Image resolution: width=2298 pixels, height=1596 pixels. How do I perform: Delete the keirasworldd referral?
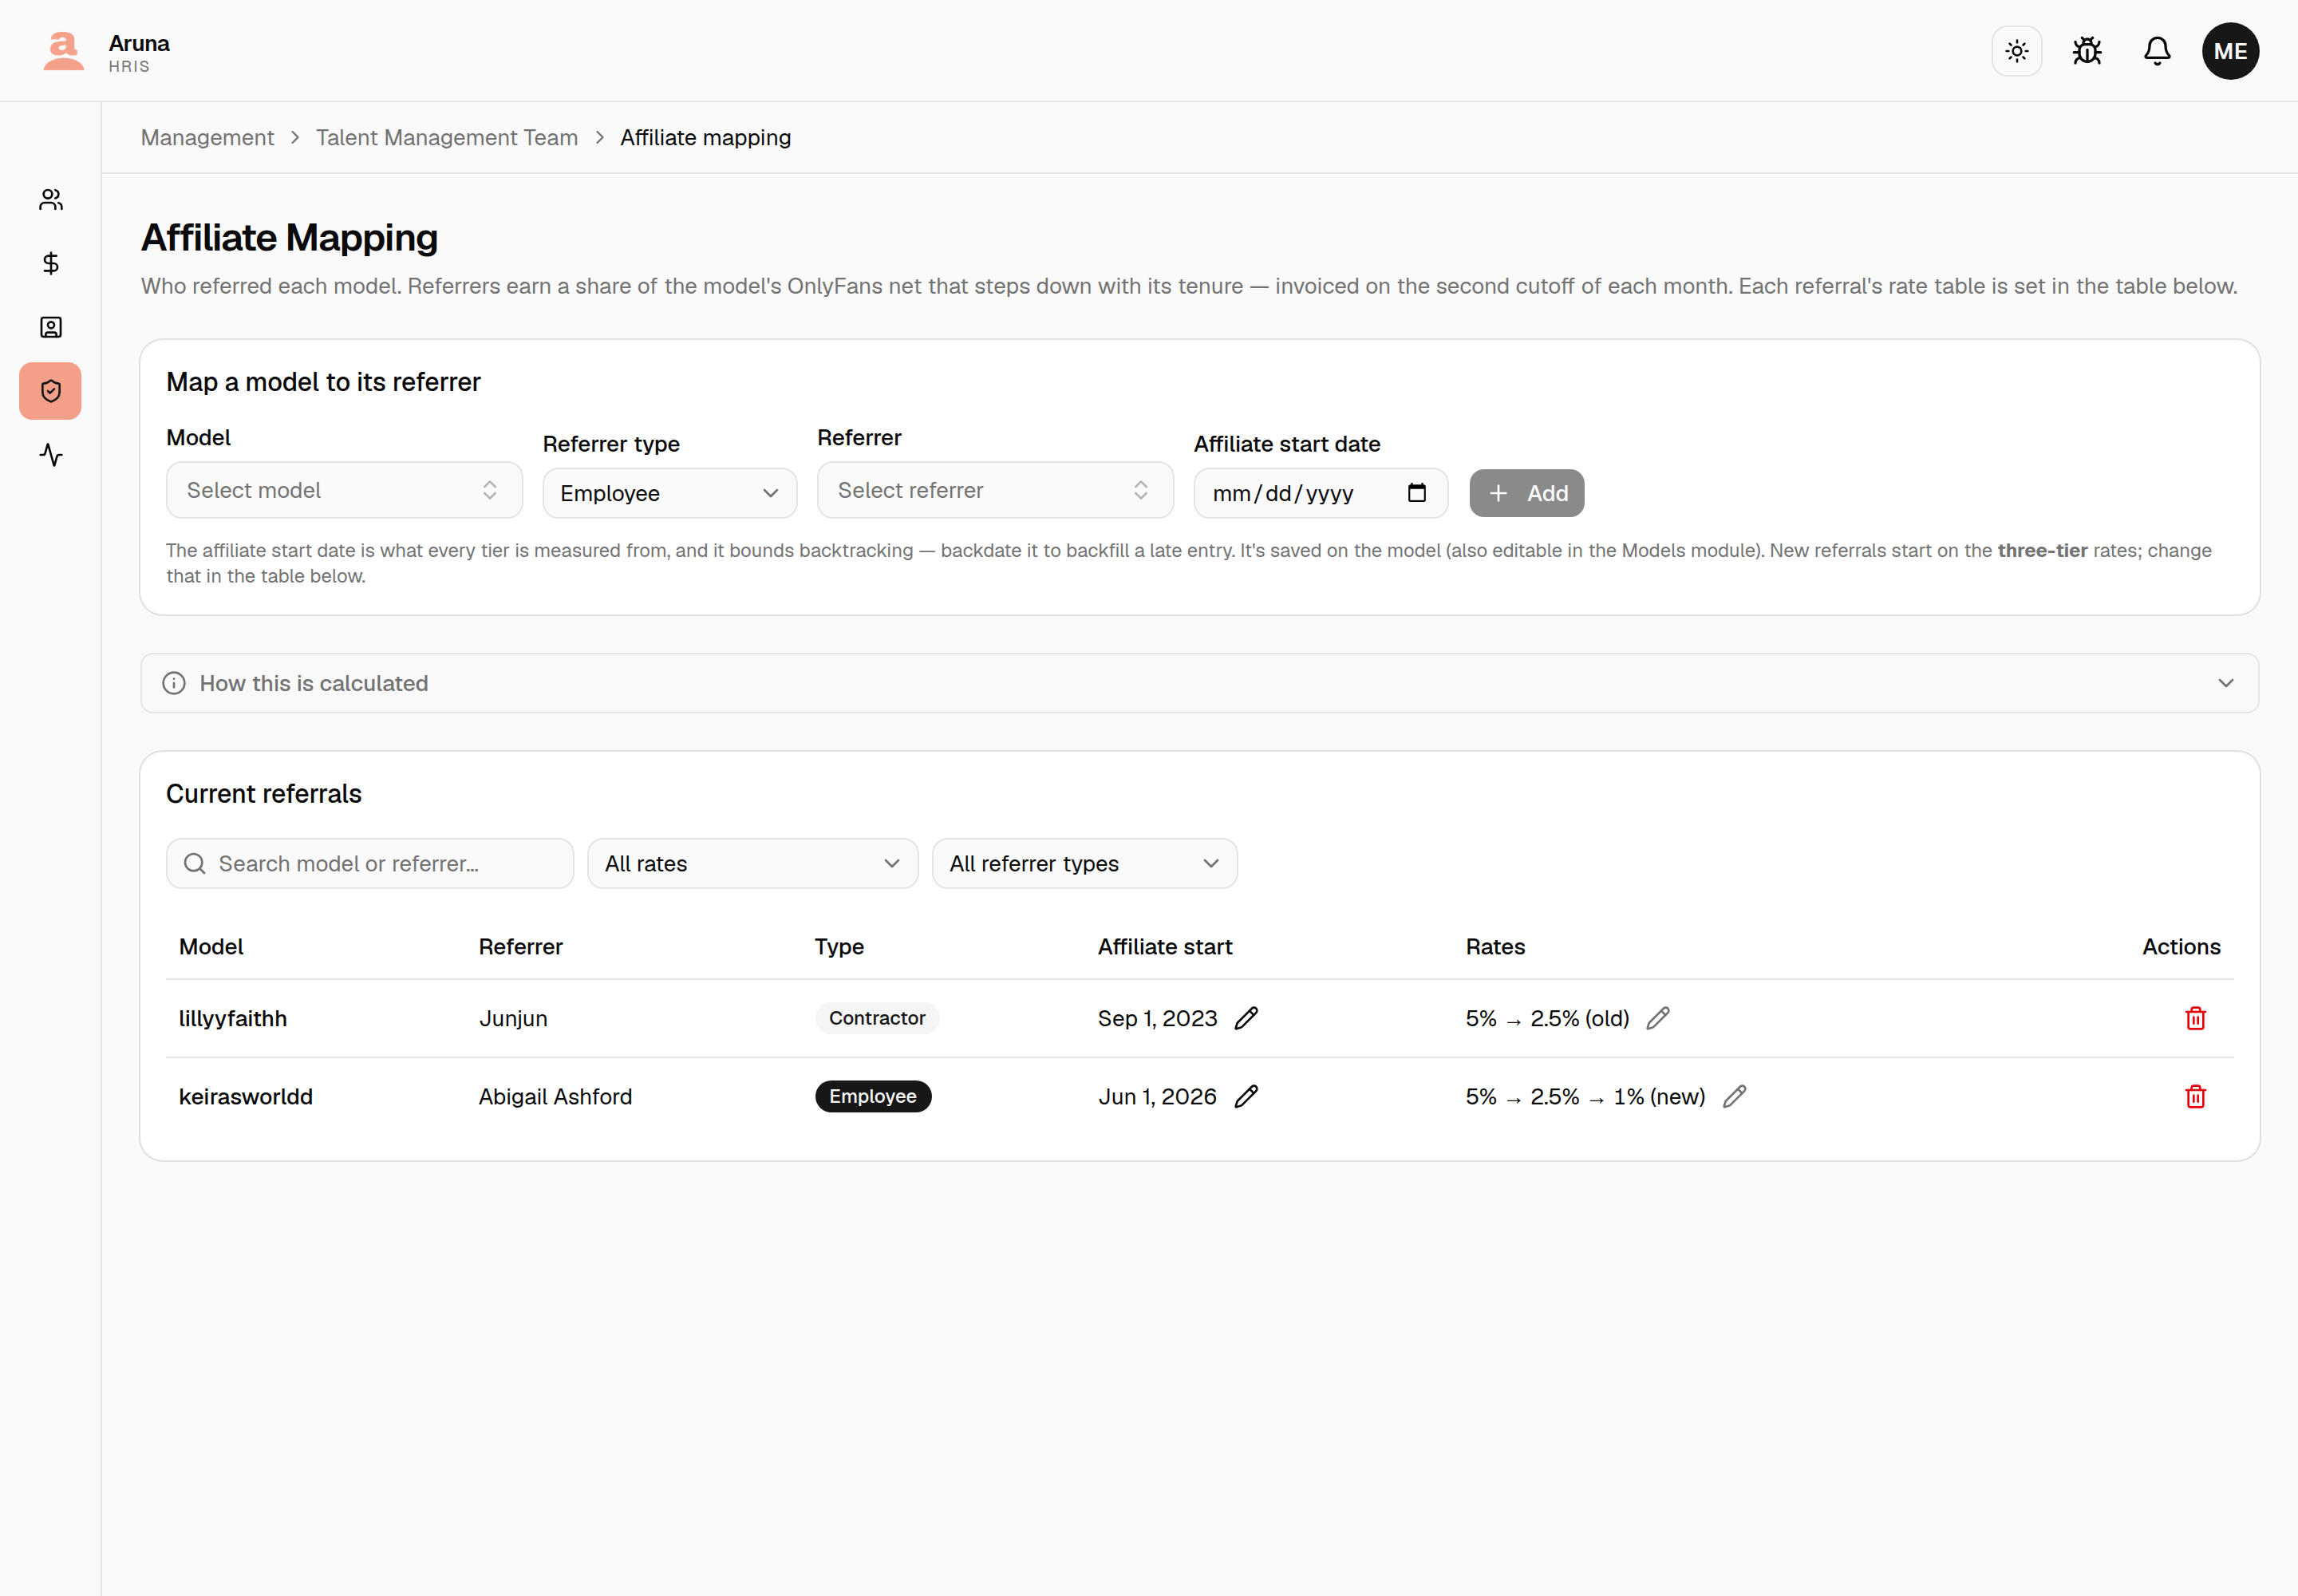tap(2195, 1096)
